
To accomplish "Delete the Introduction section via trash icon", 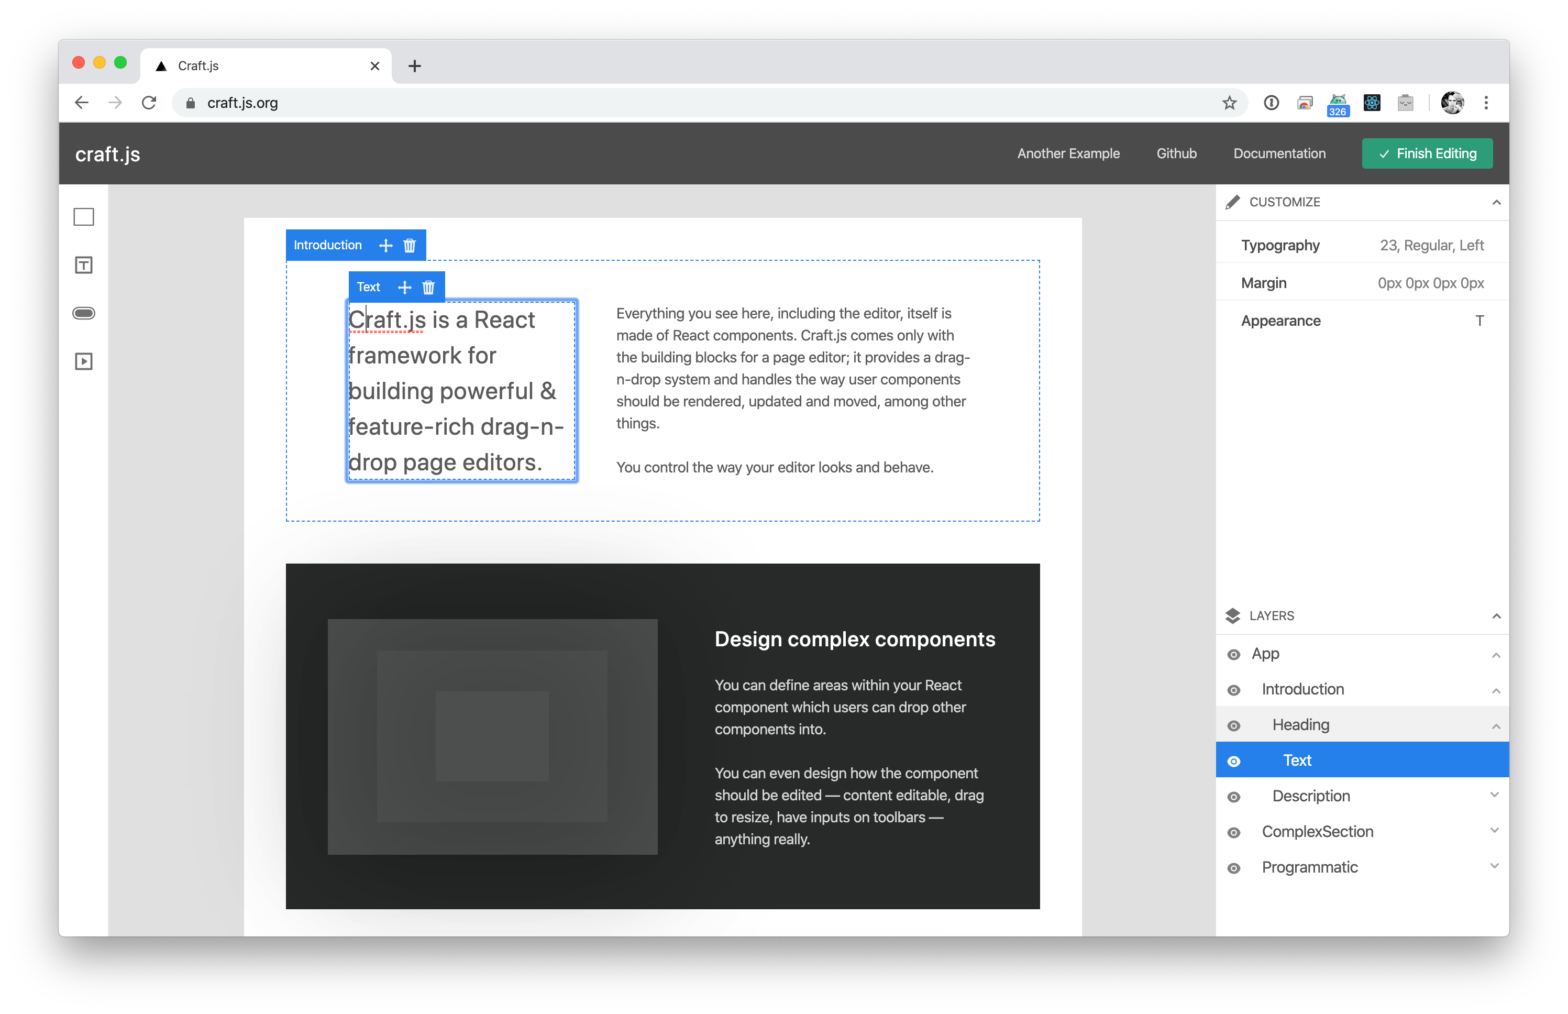I will point(409,246).
